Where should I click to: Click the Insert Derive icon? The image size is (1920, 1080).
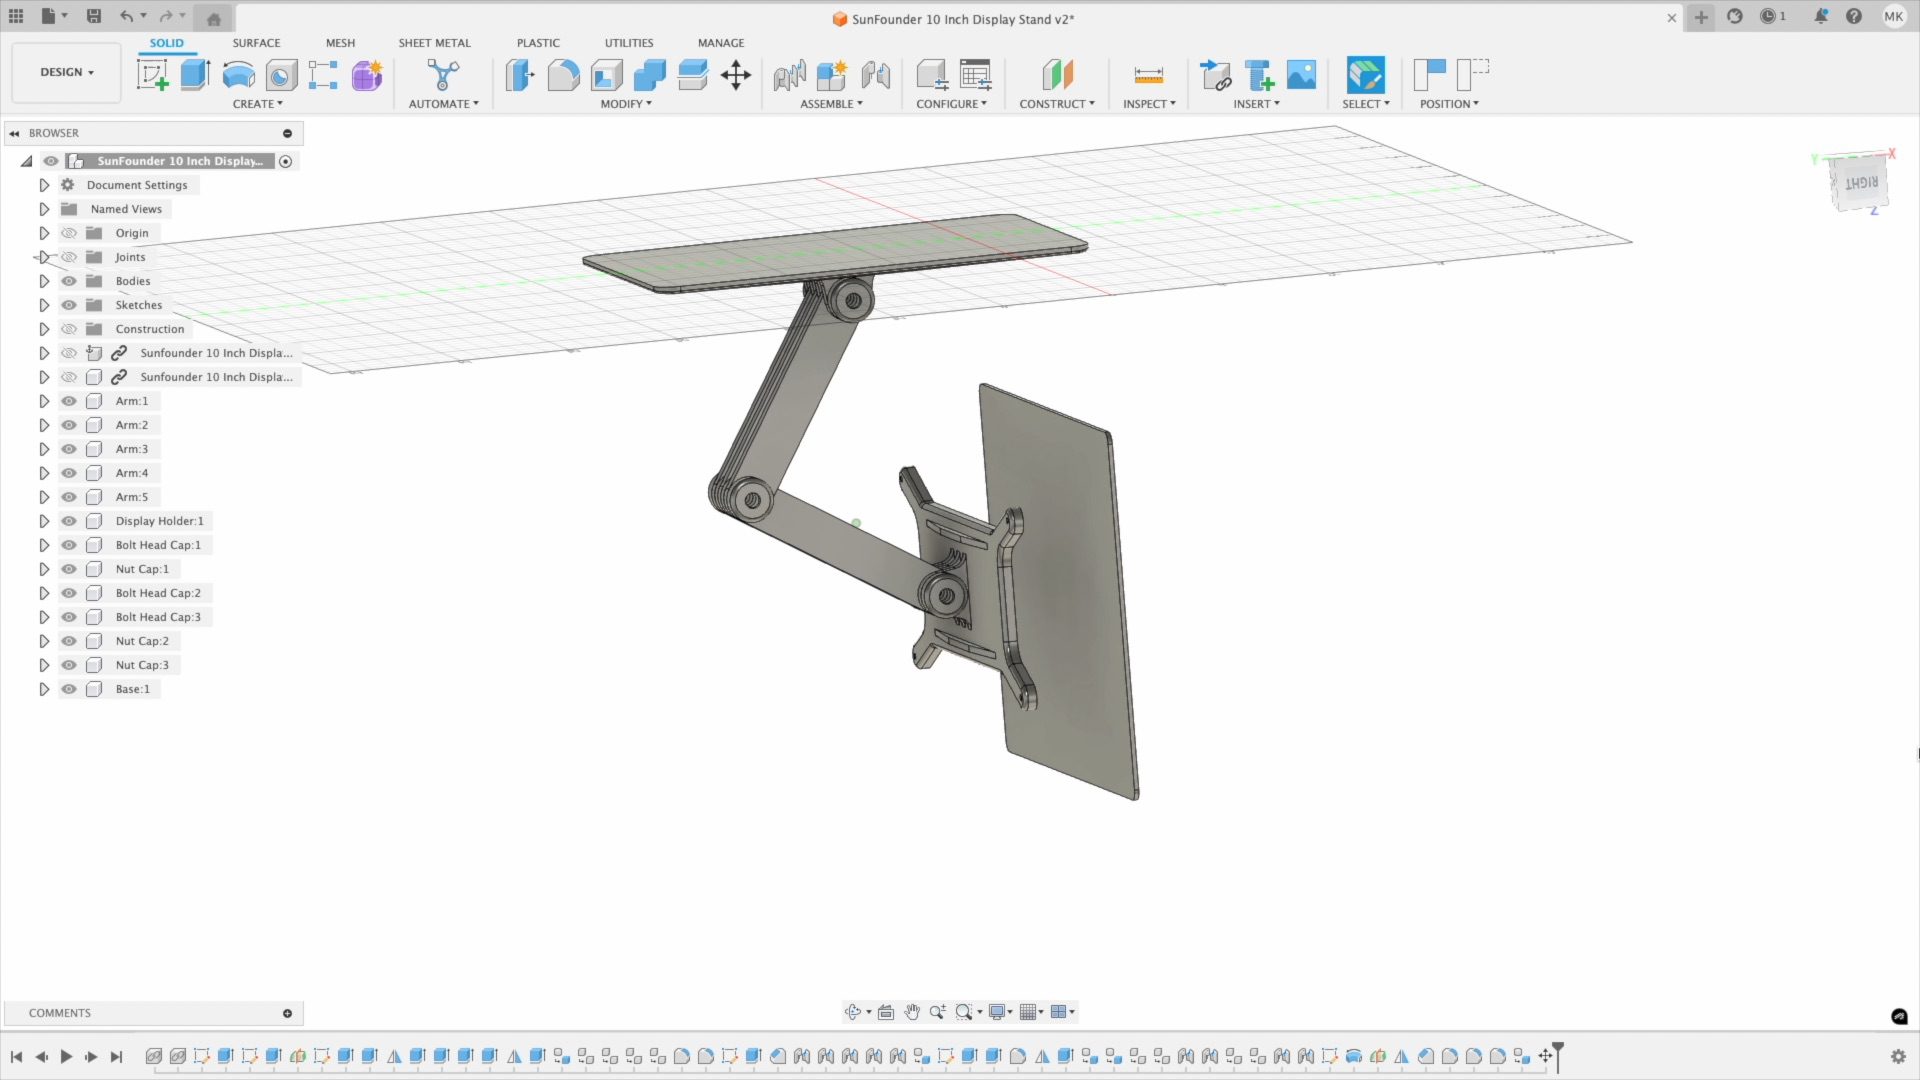1215,75
